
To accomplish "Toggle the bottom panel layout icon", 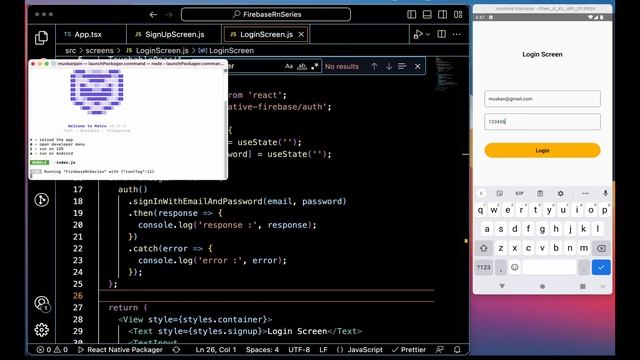I will 427,14.
